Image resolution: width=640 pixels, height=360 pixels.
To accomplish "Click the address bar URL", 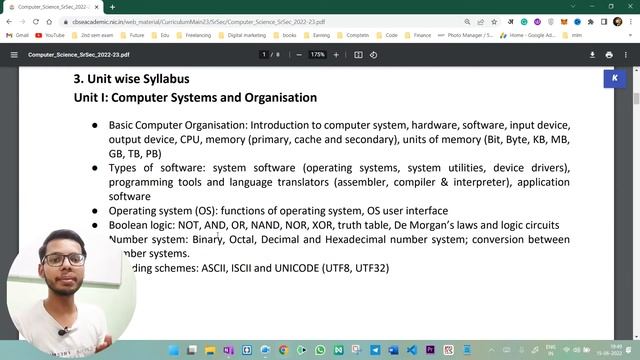I will [x=198, y=22].
